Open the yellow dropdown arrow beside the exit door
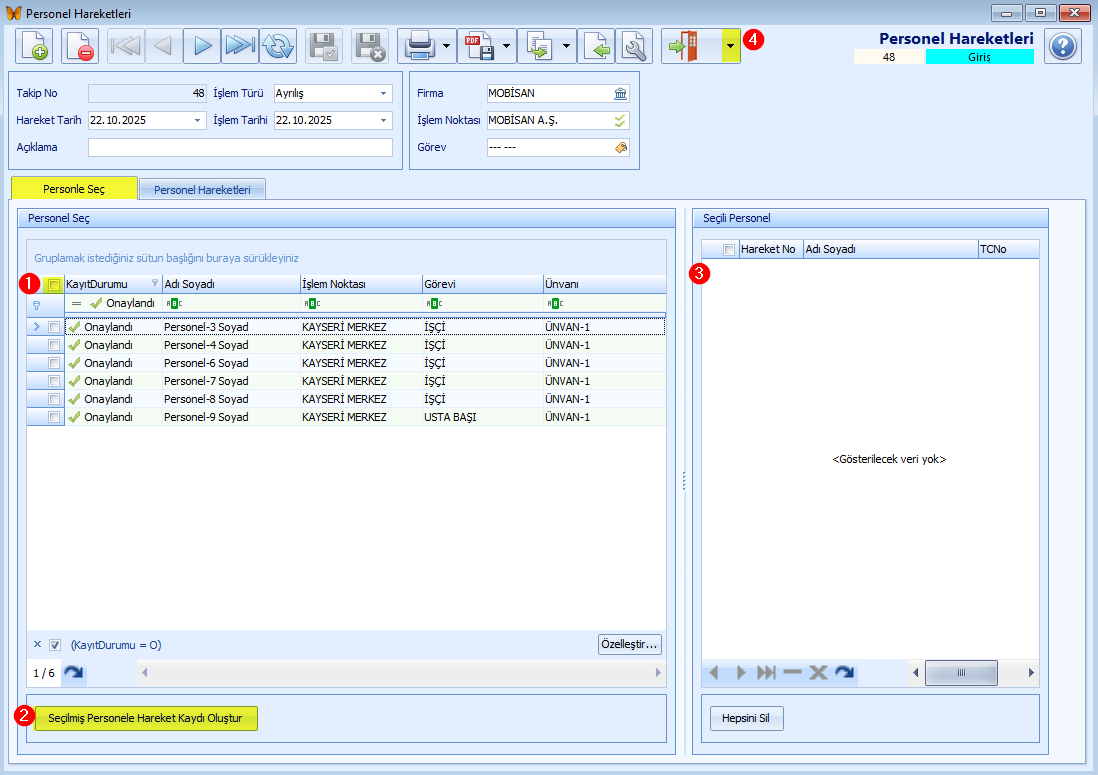This screenshot has width=1098, height=775. point(731,46)
